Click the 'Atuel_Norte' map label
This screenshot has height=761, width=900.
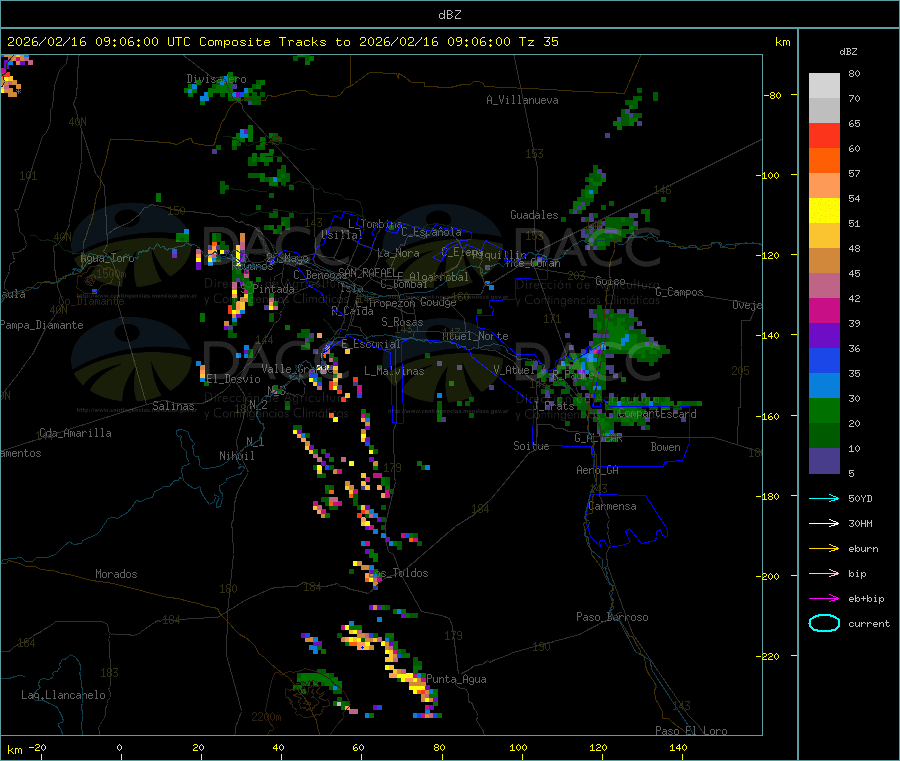[475, 336]
